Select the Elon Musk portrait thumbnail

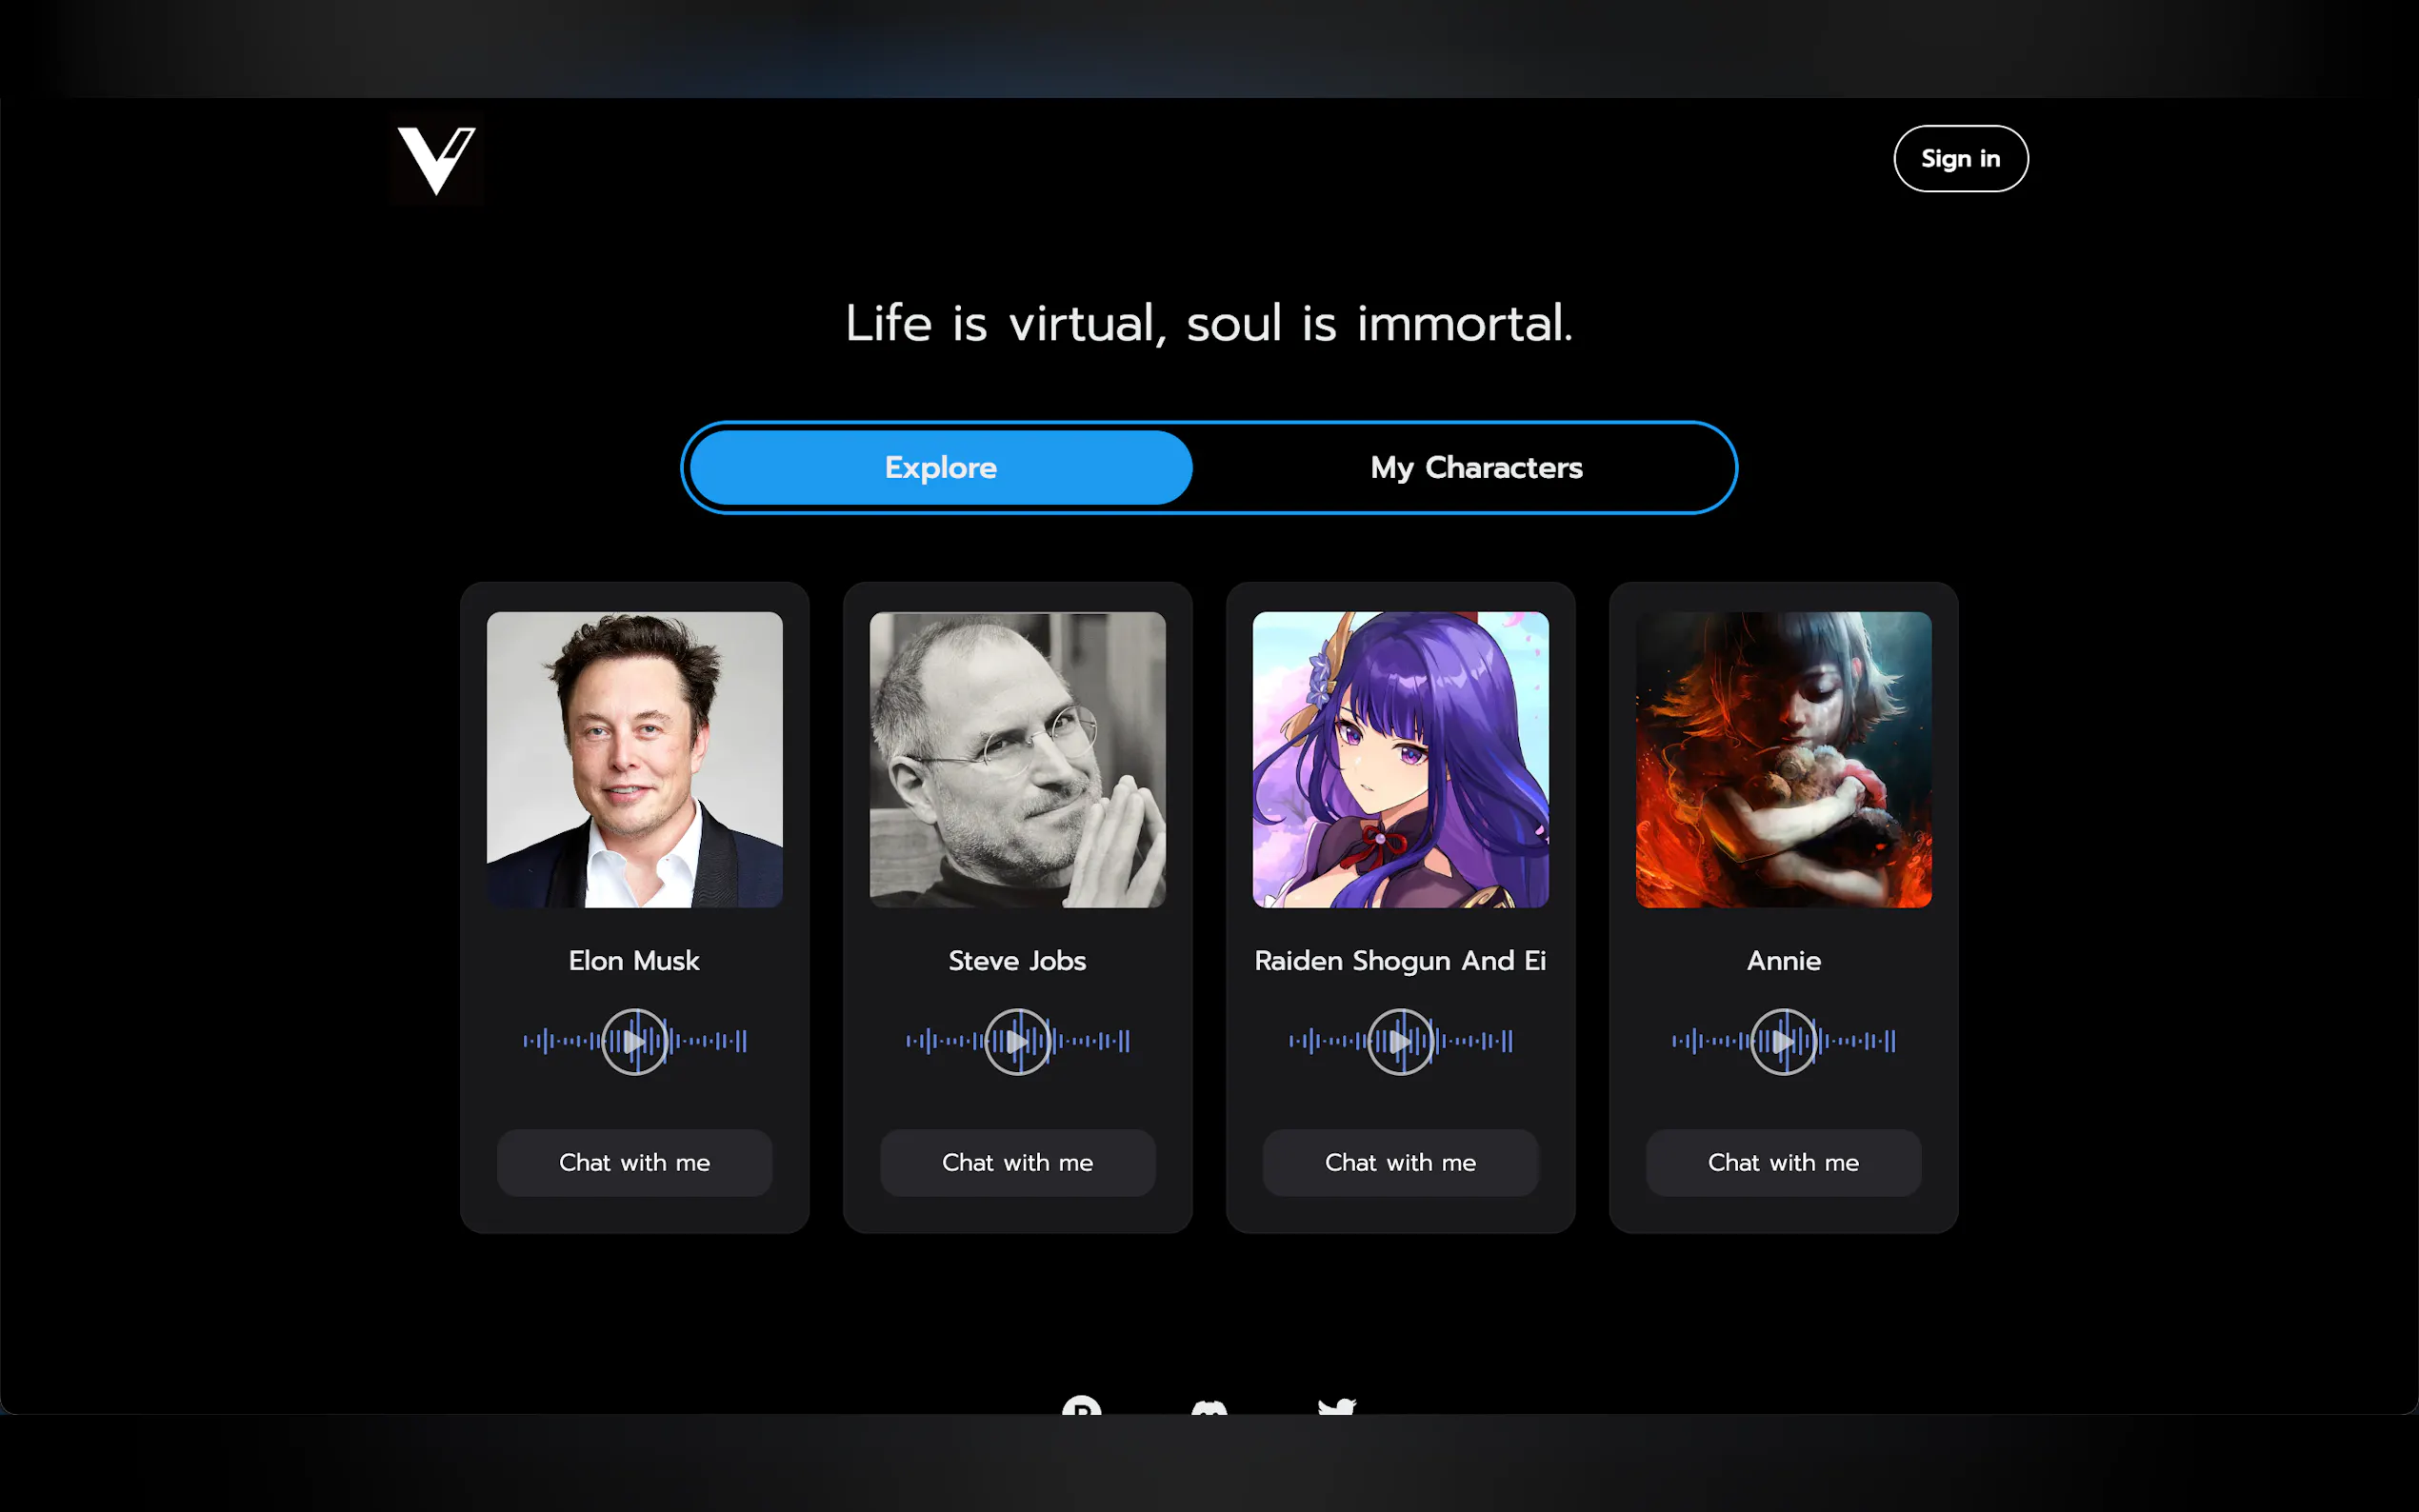634,760
